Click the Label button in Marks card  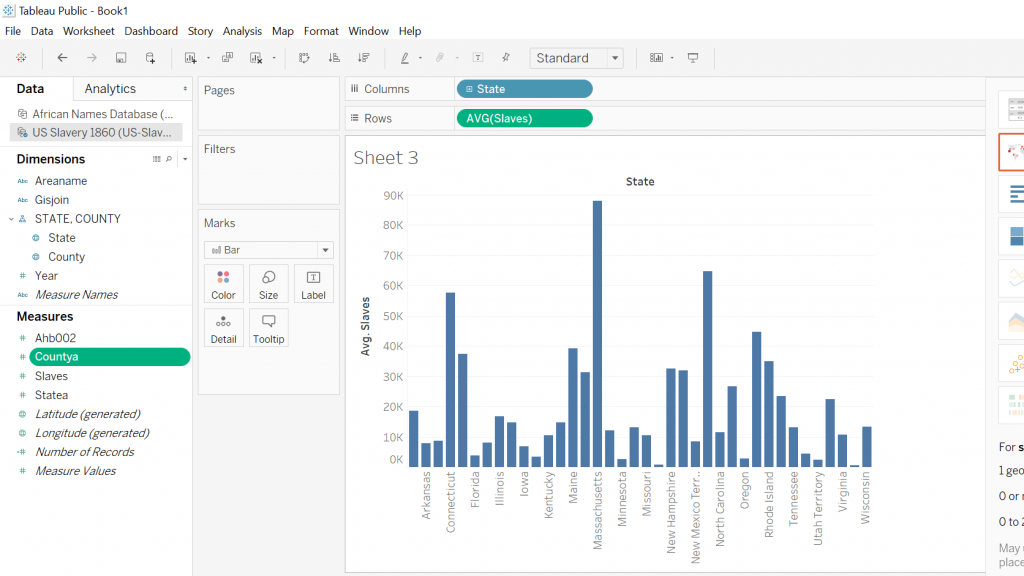[313, 284]
